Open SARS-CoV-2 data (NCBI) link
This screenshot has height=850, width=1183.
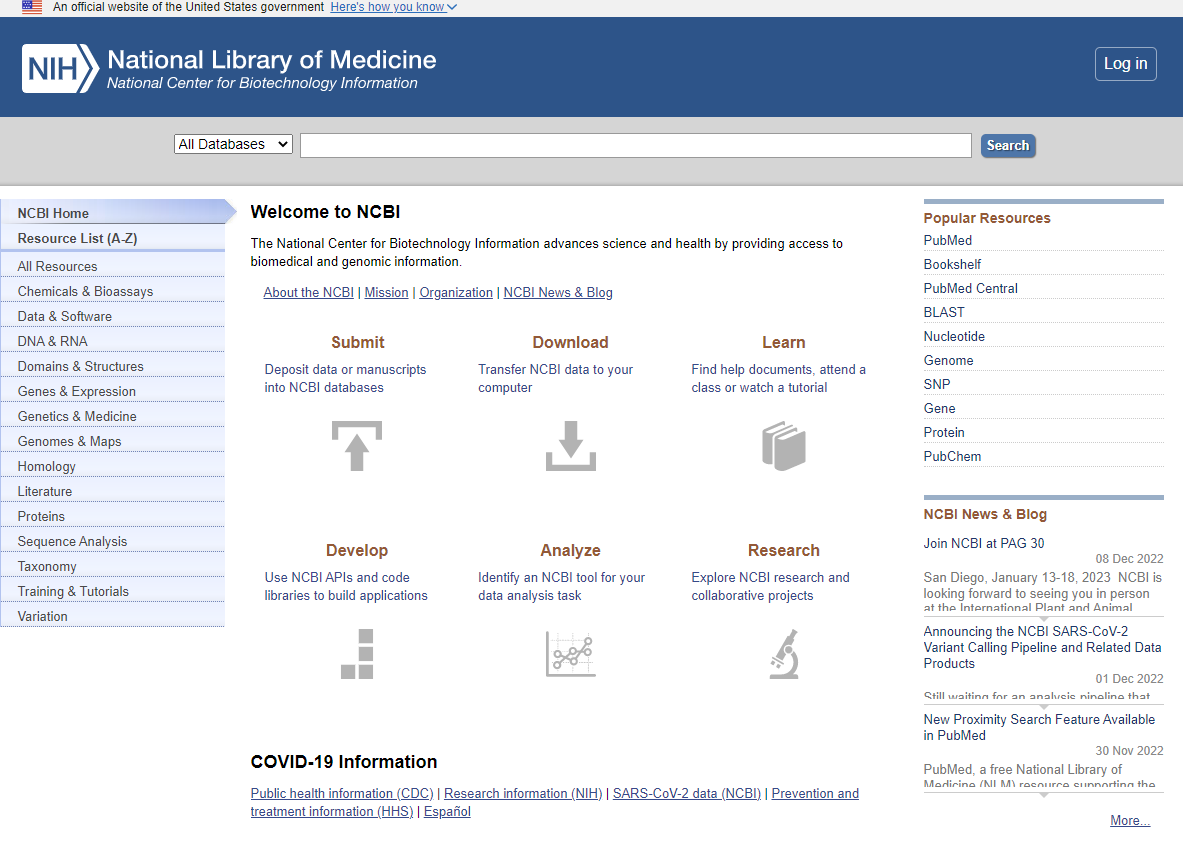point(687,793)
